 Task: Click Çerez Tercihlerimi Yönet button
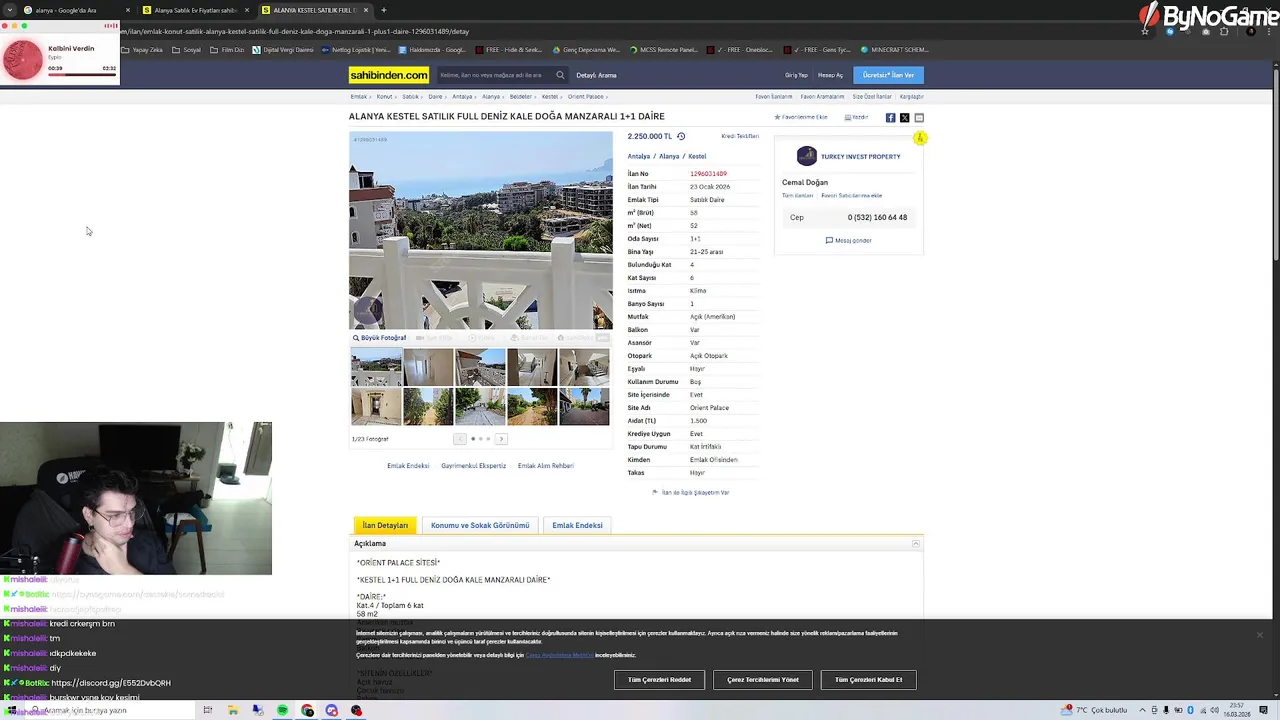pyautogui.click(x=763, y=680)
